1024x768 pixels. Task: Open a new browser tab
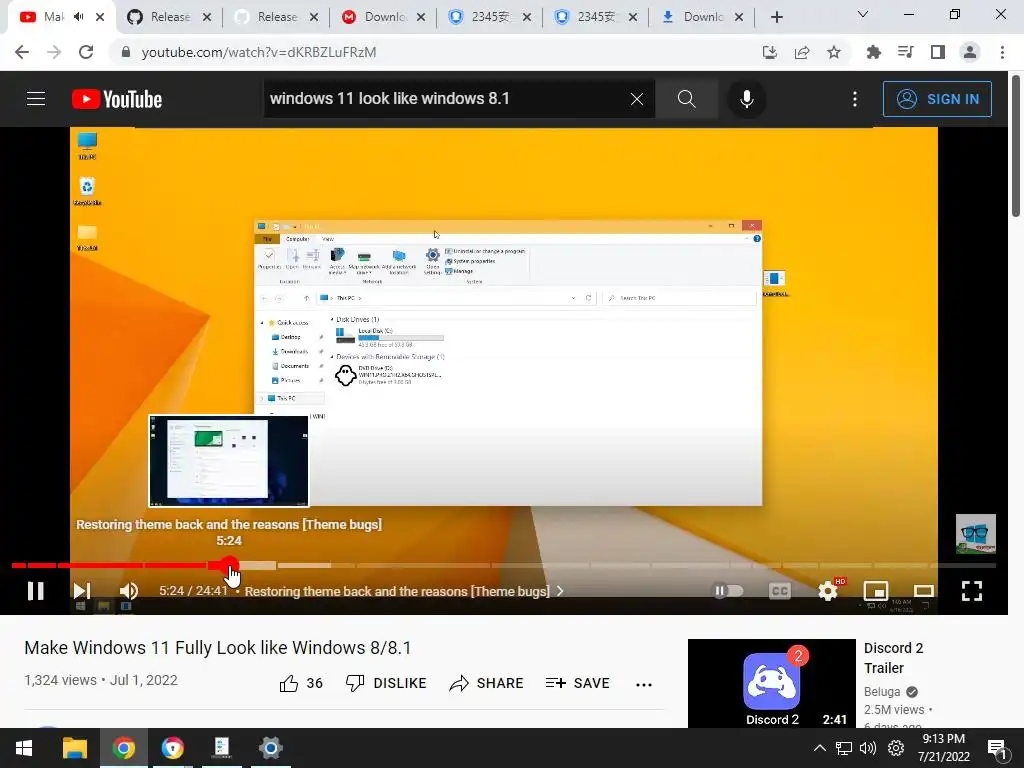[776, 17]
